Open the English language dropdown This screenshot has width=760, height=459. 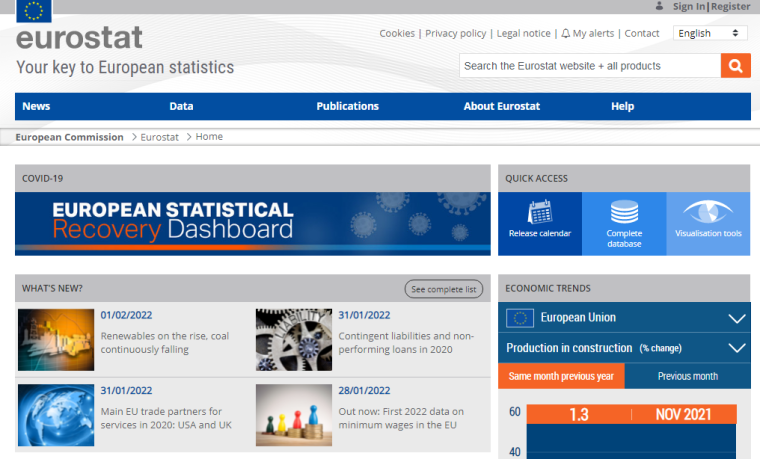click(x=710, y=33)
